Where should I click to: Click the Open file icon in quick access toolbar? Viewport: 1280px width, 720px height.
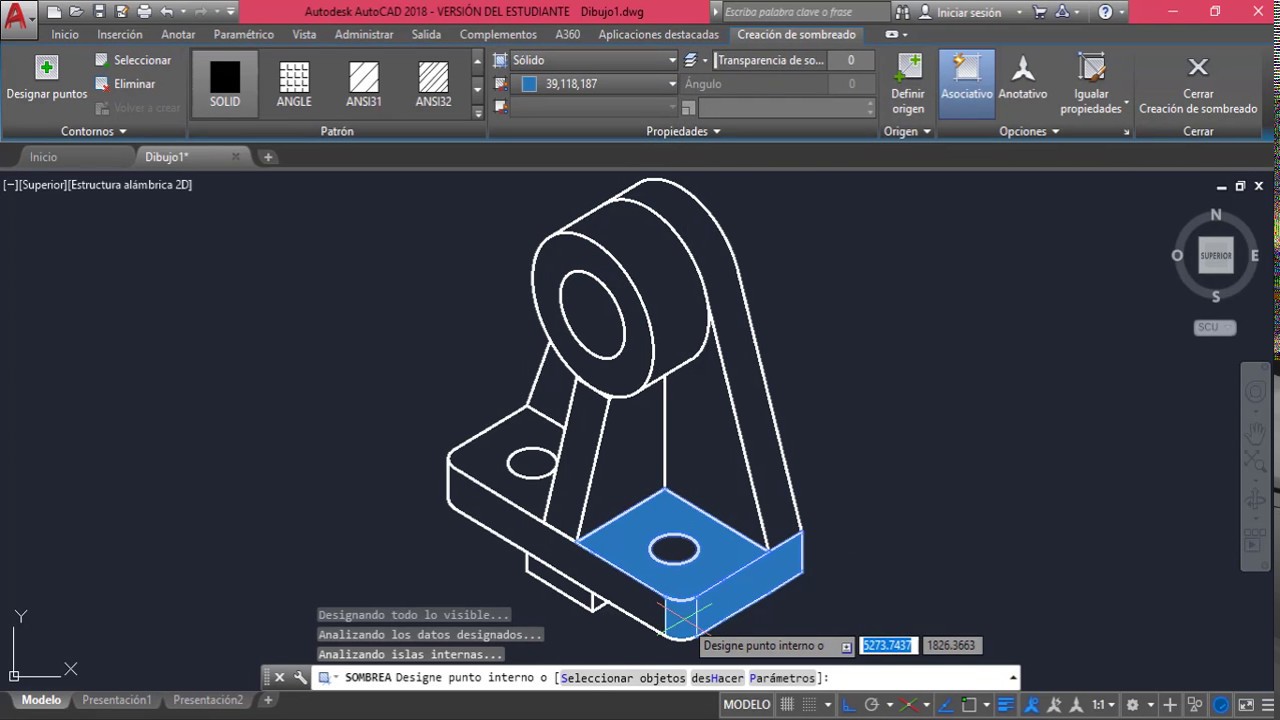tap(76, 12)
